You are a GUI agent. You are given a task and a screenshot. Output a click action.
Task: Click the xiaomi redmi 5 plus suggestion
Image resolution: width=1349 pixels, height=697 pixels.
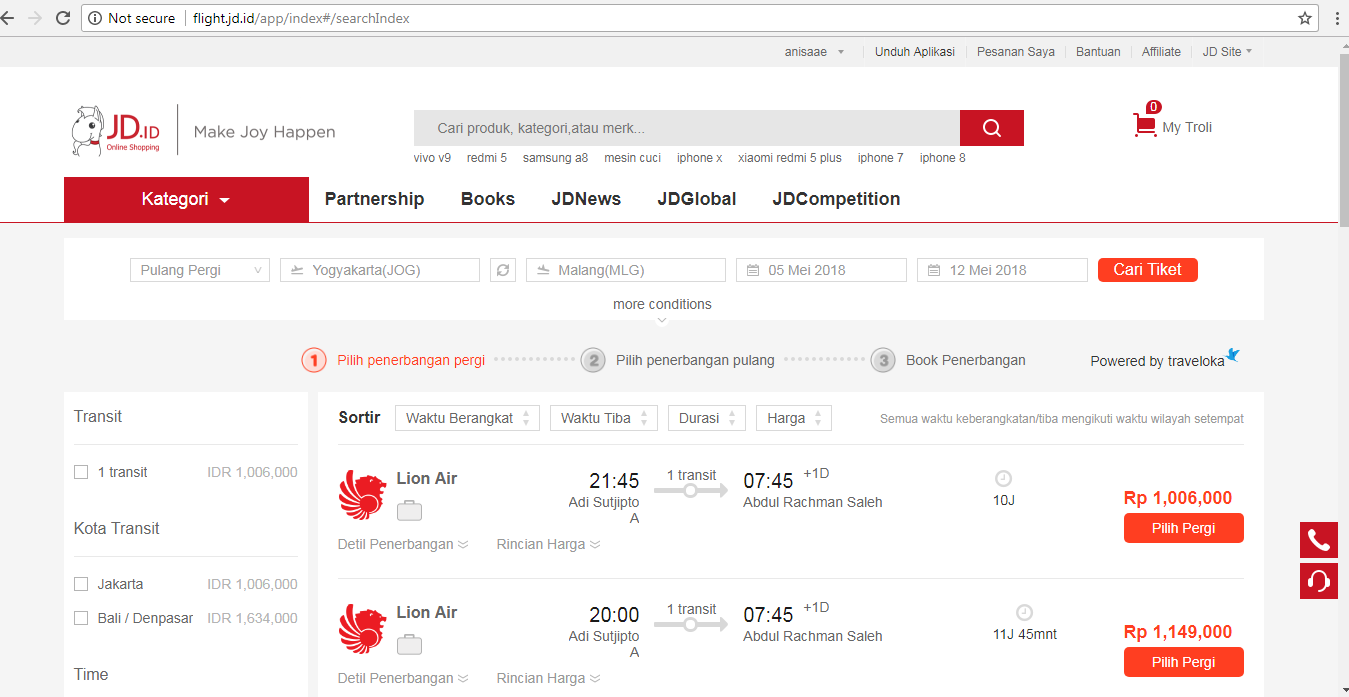pyautogui.click(x=790, y=158)
